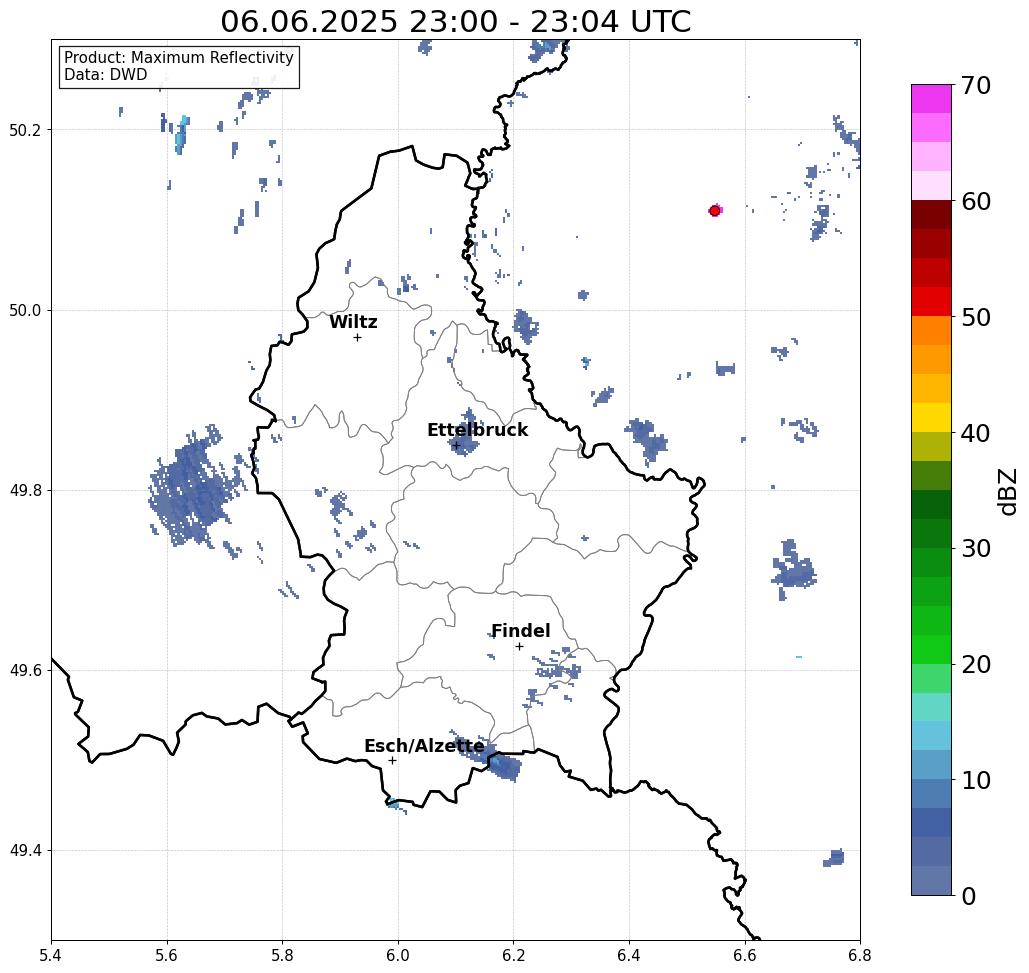Click the colorbar tick label 70
This screenshot has width=1029, height=973.
975,85
